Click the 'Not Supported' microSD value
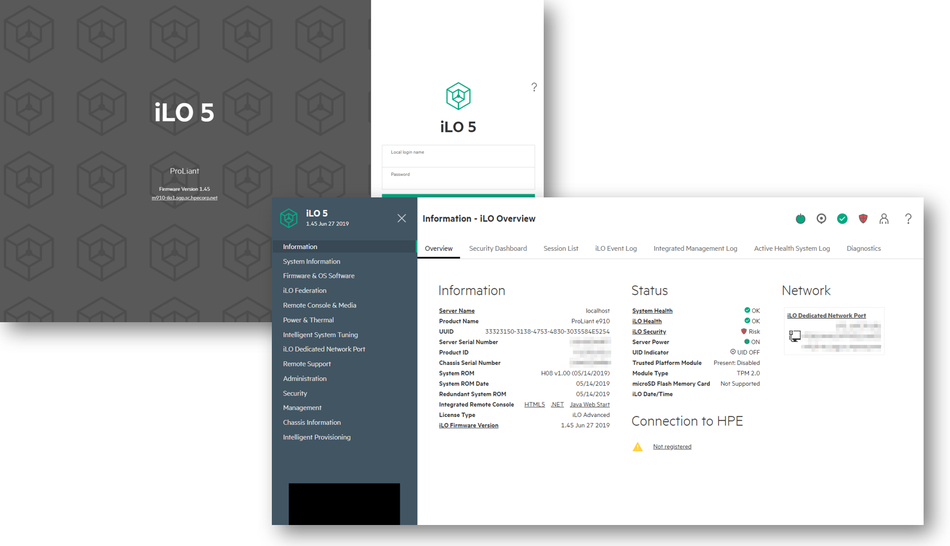 (740, 384)
